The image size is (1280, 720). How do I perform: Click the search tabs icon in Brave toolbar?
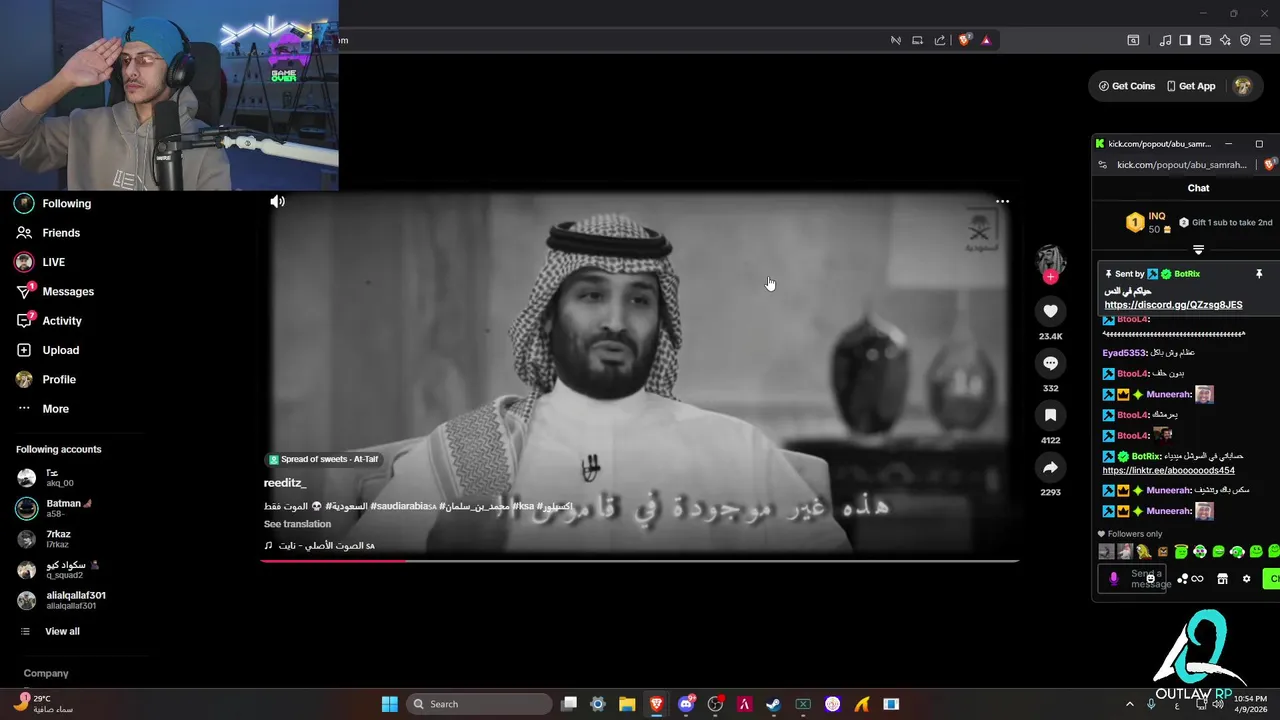coord(1133,40)
